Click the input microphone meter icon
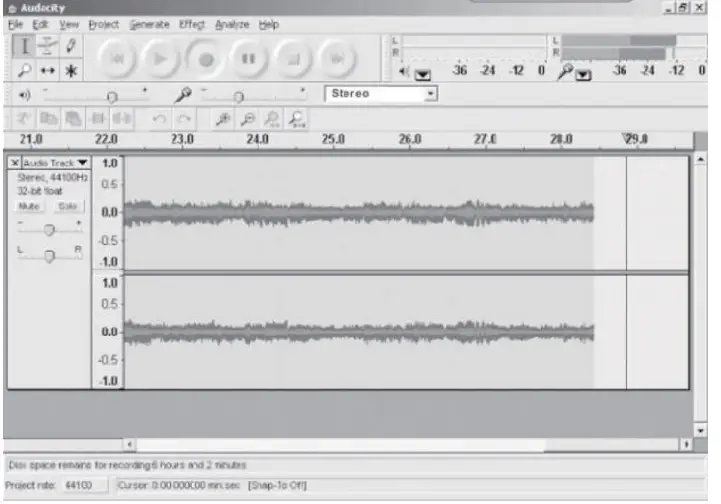 (x=565, y=71)
